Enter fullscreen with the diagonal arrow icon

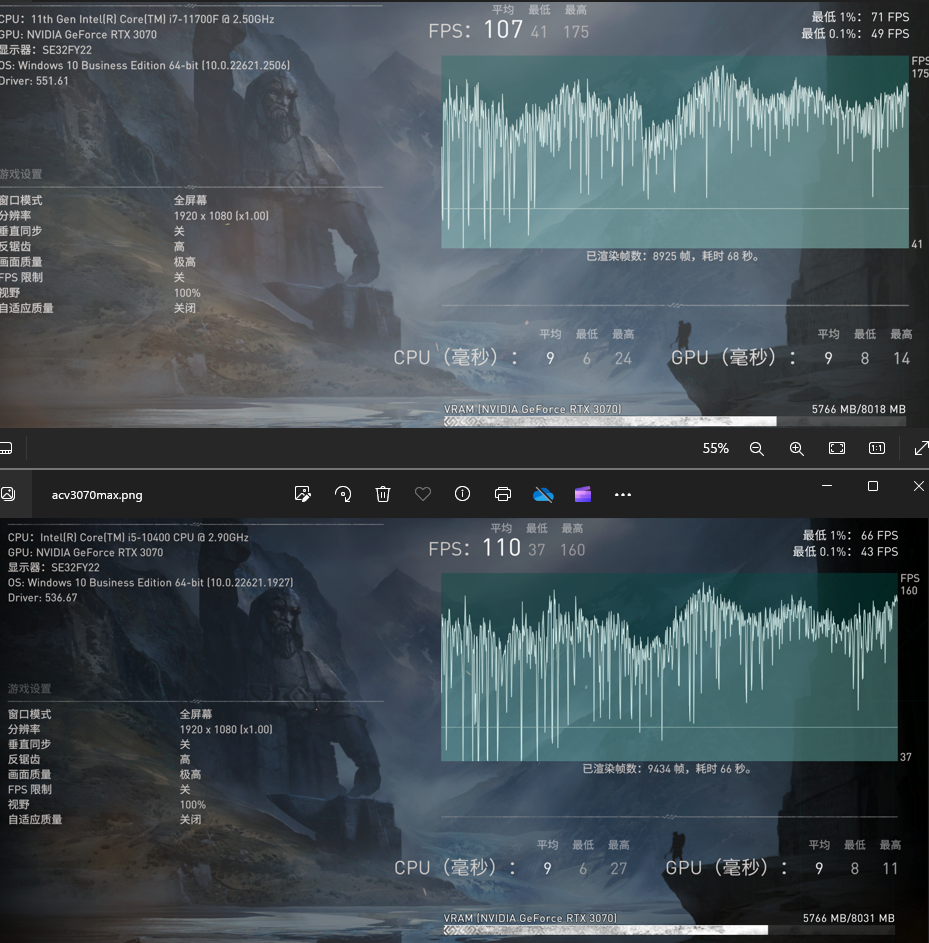[x=921, y=448]
